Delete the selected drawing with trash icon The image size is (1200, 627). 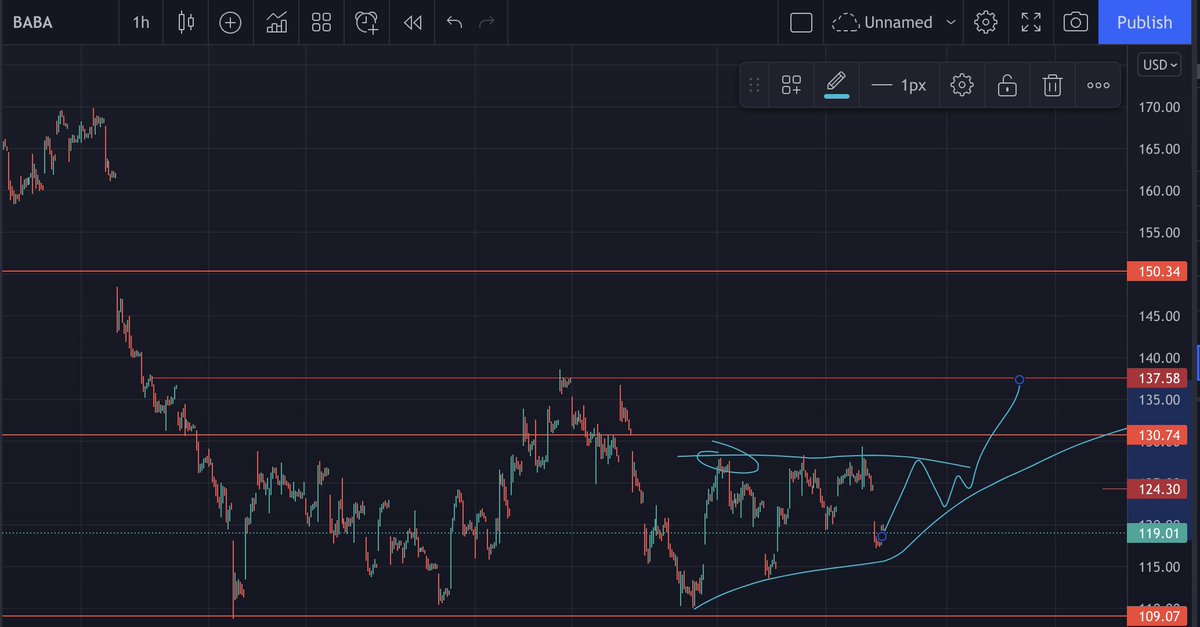[1052, 85]
